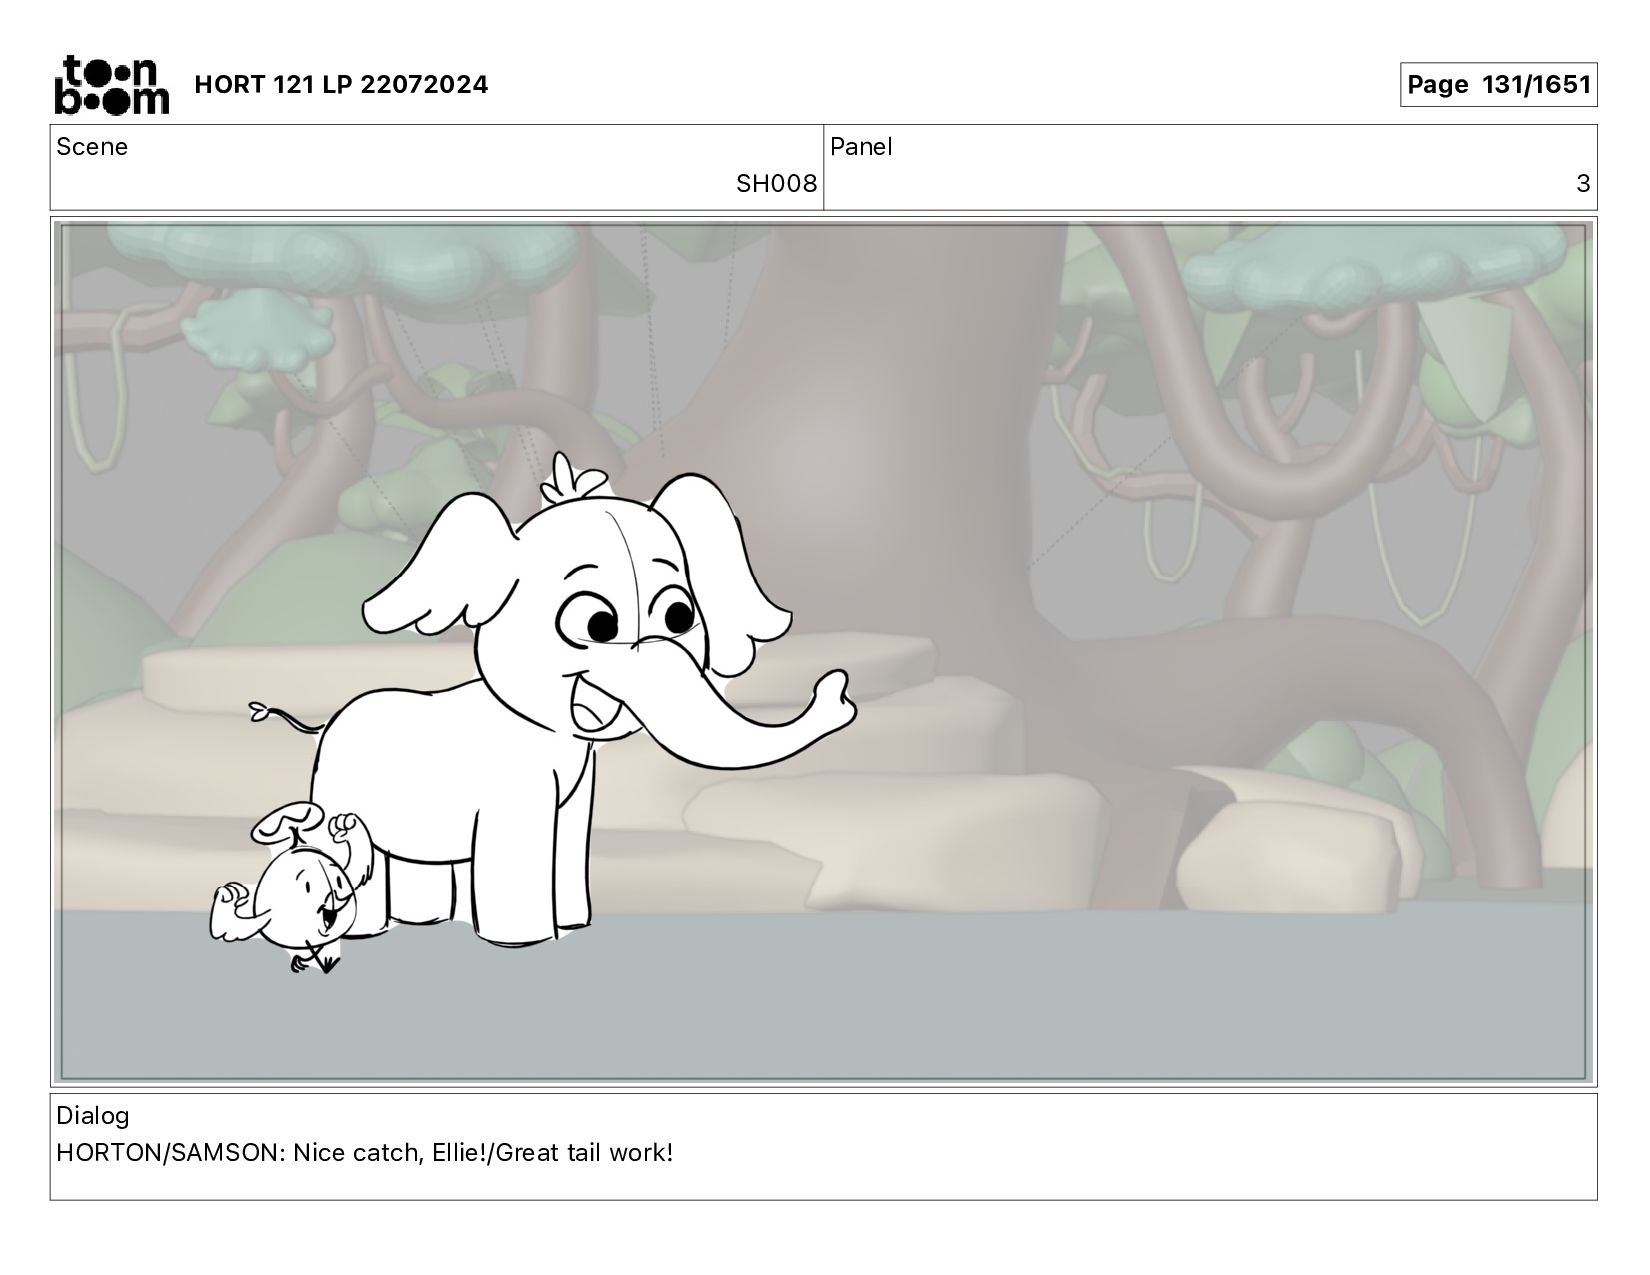Click the title text 'HORT 121 LP 22072024'
The width and height of the screenshot is (1650, 1275).
(341, 85)
